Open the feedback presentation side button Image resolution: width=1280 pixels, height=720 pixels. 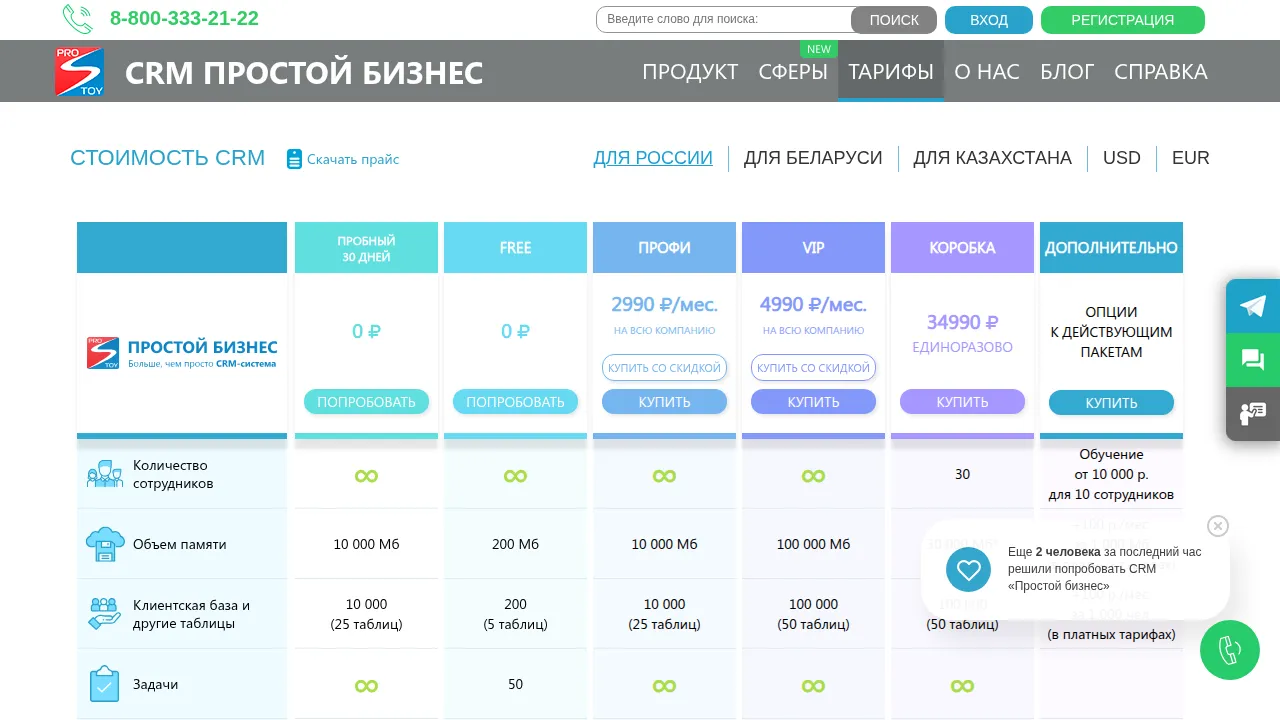tap(1253, 414)
